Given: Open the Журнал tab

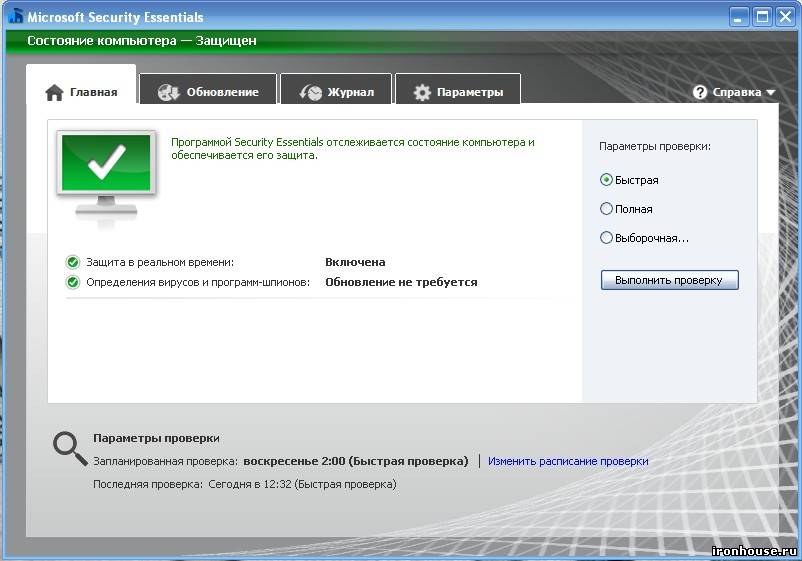Looking at the screenshot, I should point(336,89).
